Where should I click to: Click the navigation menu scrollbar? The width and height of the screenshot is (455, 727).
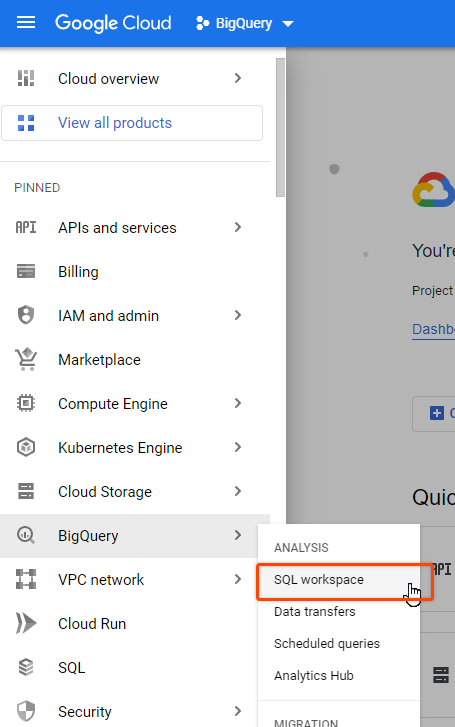[x=280, y=128]
